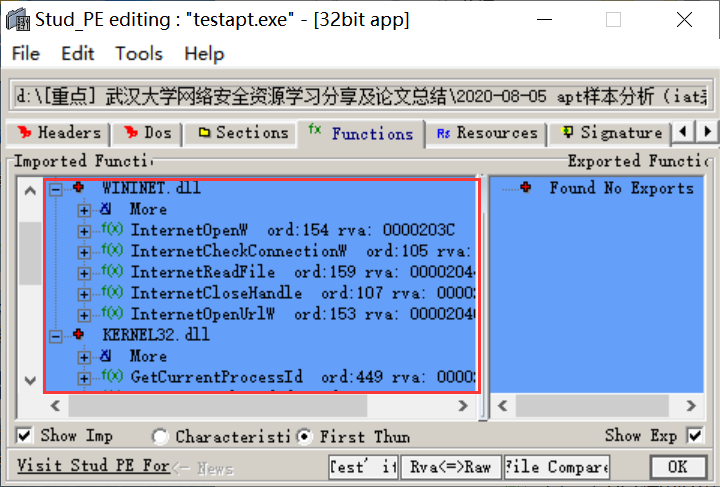Image resolution: width=720 pixels, height=487 pixels.
Task: Select Found No Exports entry
Action: pos(621,188)
